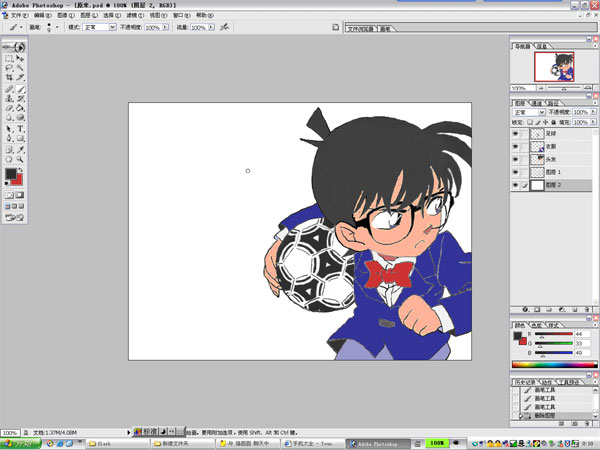Select the Eraser tool

click(9, 108)
